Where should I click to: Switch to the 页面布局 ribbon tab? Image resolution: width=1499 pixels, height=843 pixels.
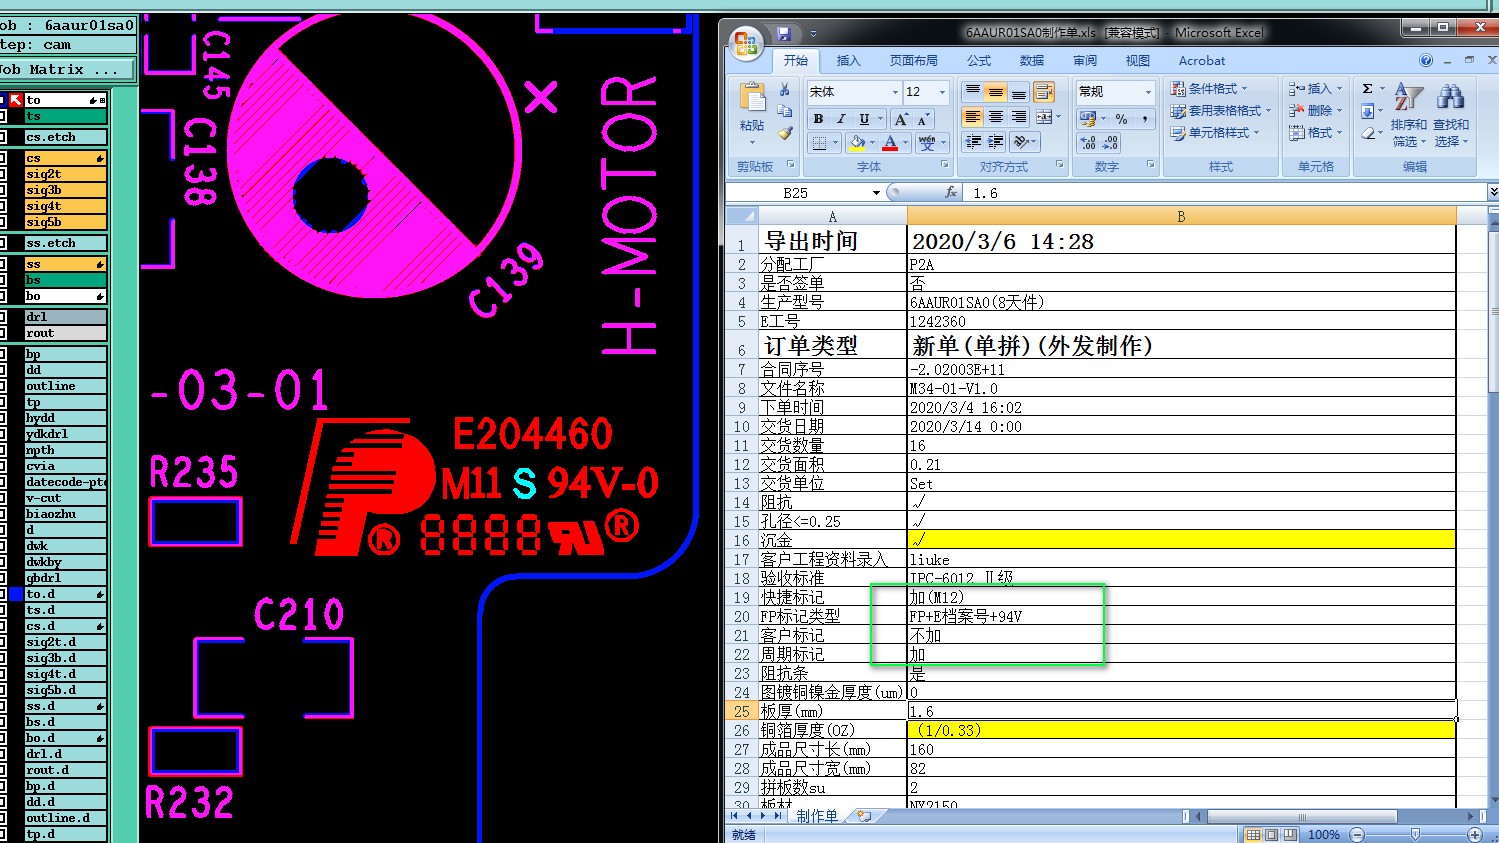914,61
